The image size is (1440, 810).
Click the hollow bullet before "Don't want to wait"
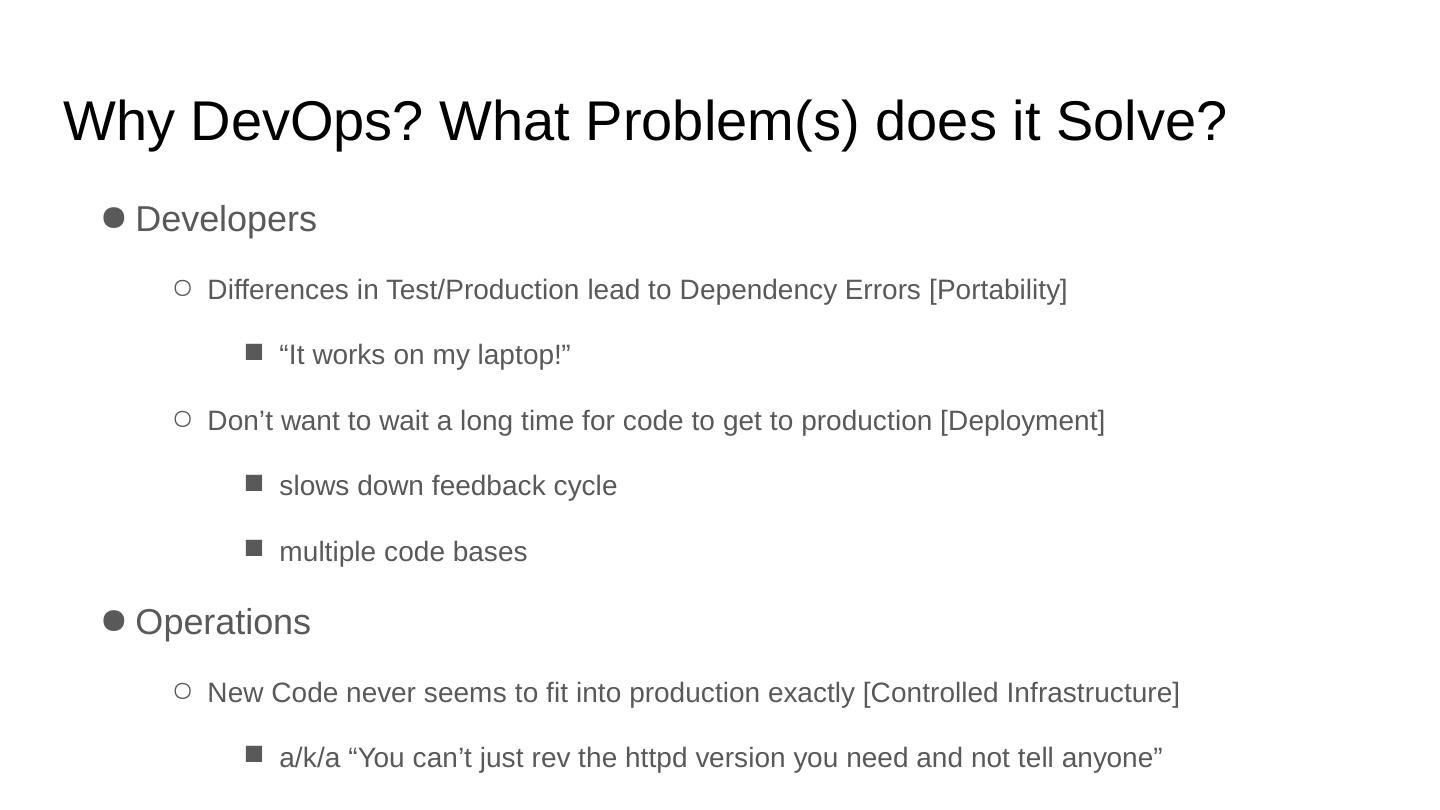(183, 420)
